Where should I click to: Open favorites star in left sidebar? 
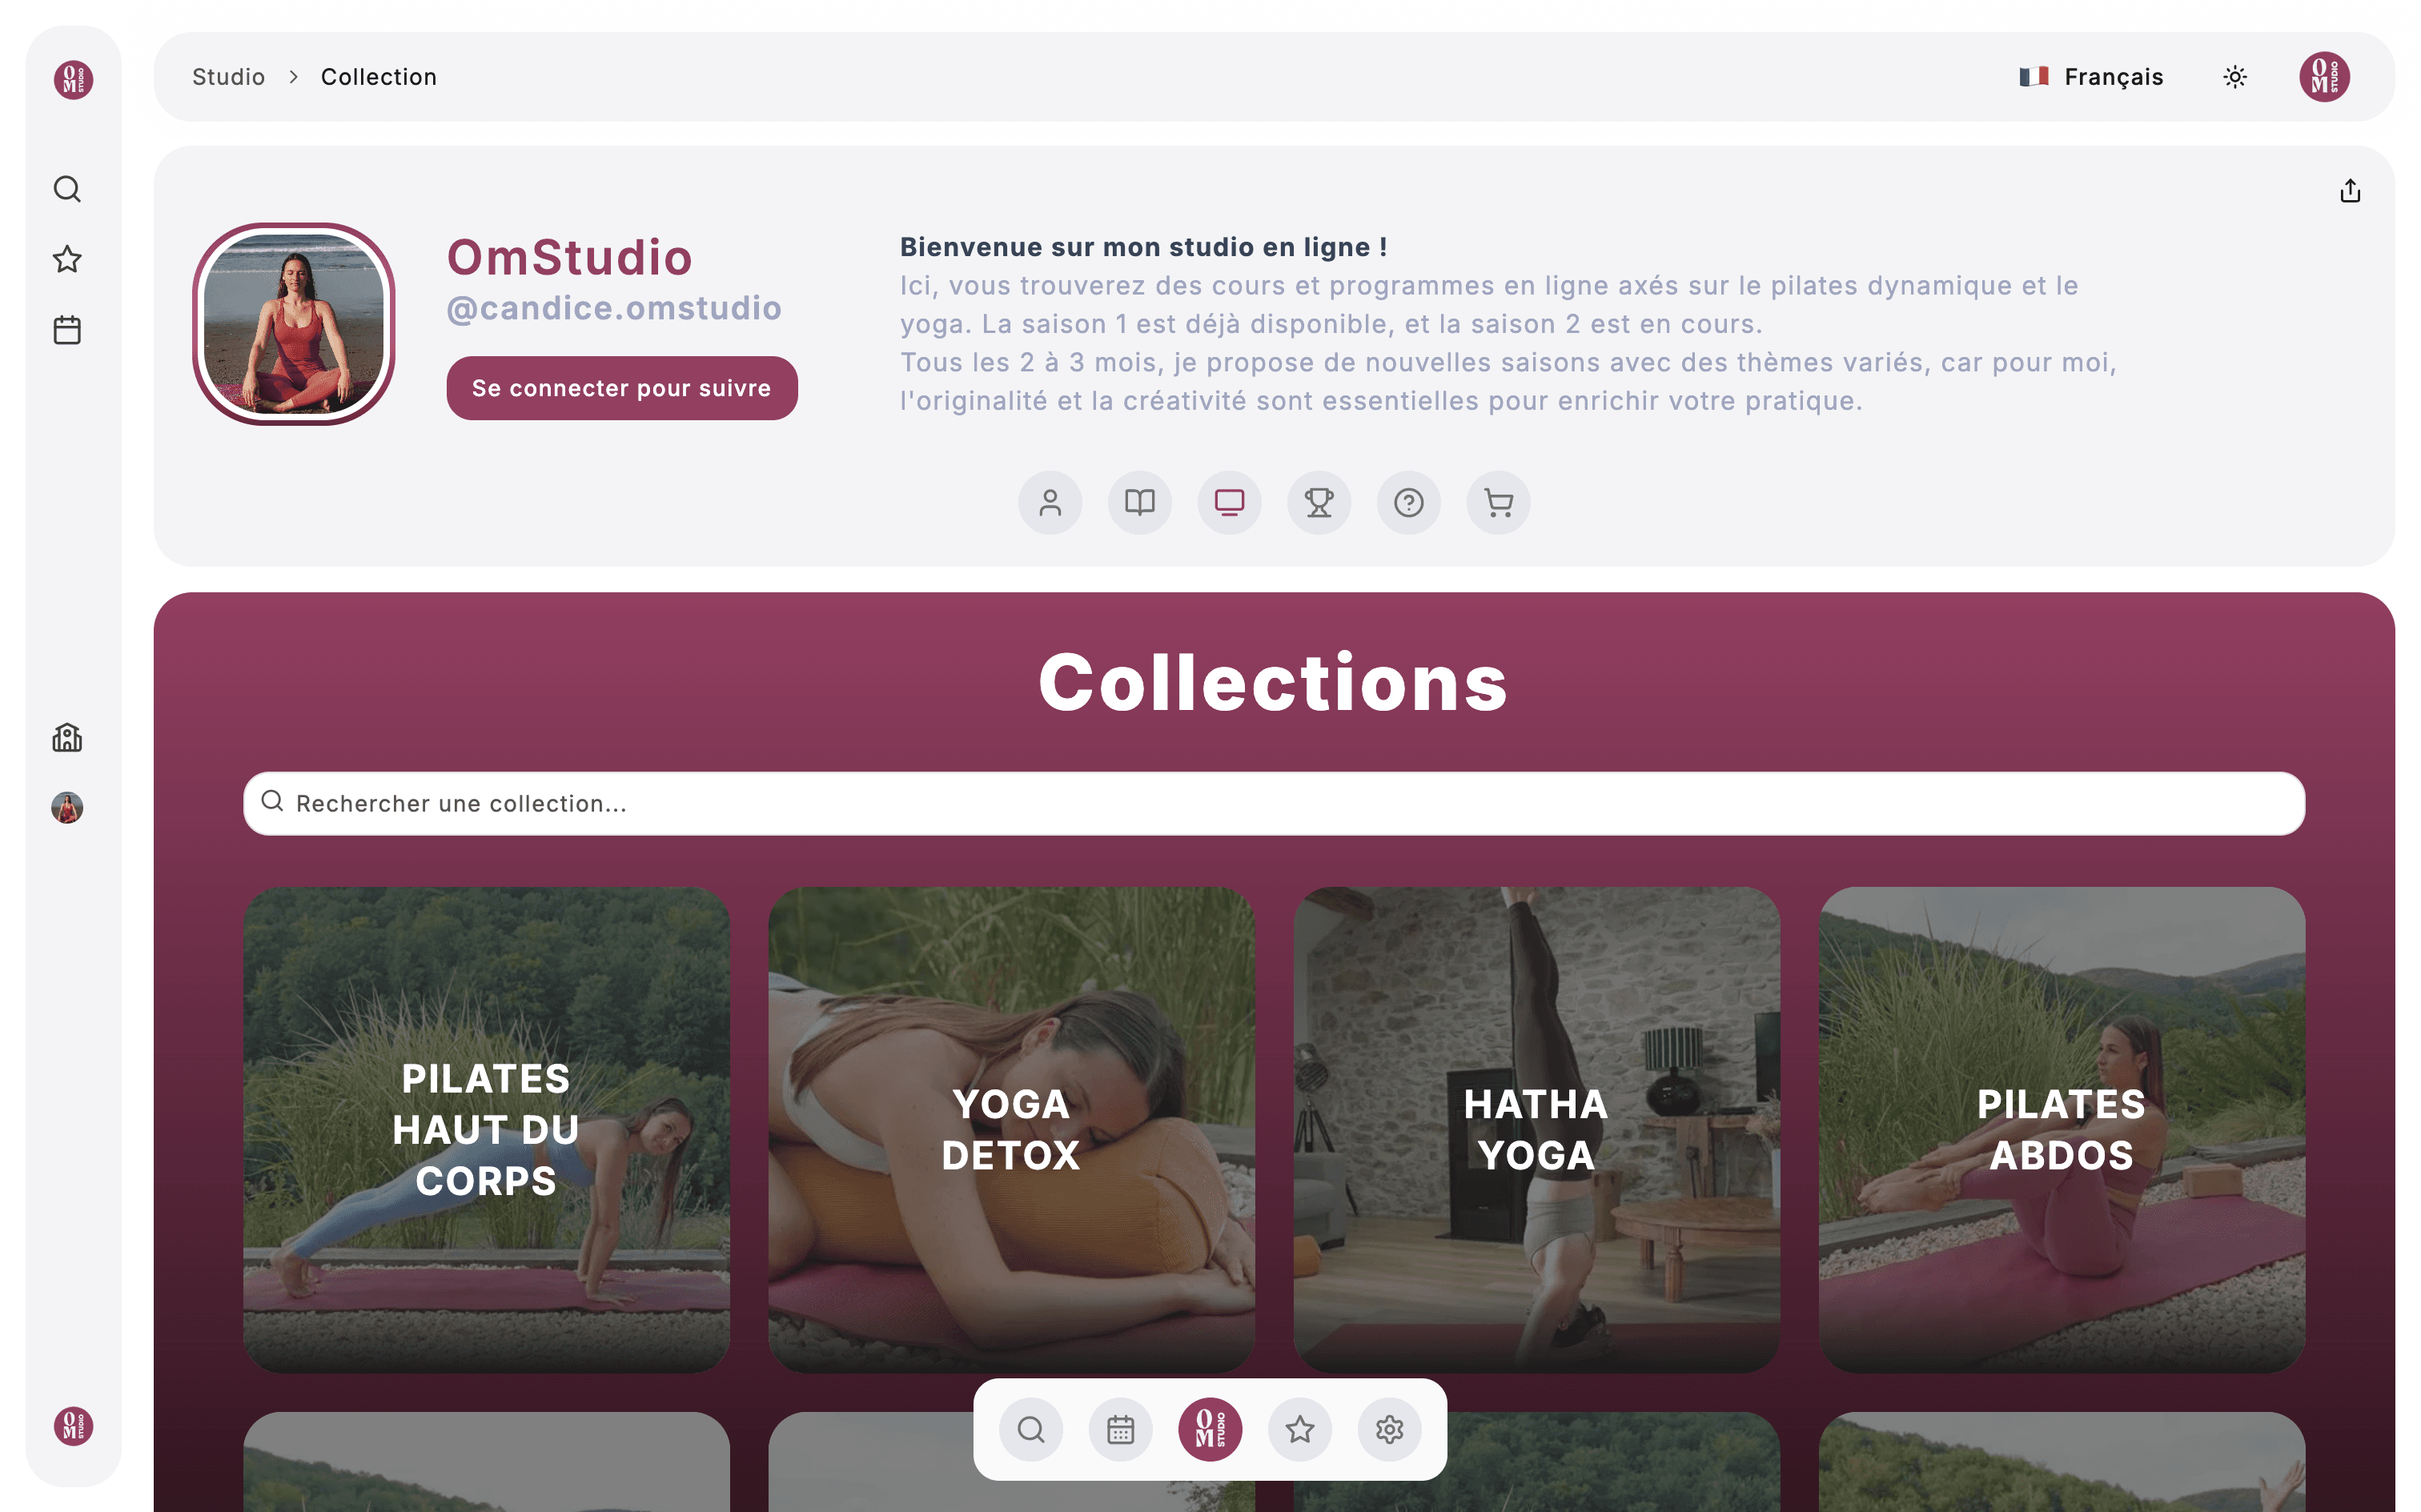[67, 259]
